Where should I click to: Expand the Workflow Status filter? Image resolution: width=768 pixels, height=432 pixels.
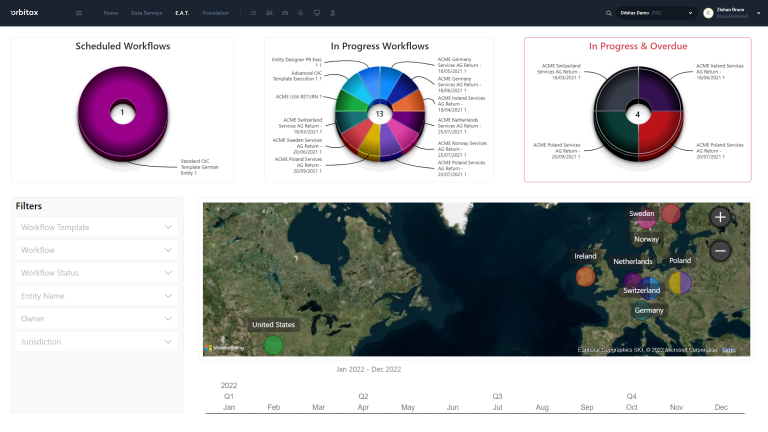point(97,273)
